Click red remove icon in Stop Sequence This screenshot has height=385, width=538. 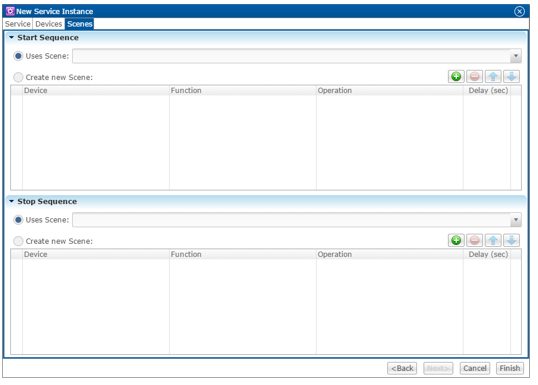[475, 240]
